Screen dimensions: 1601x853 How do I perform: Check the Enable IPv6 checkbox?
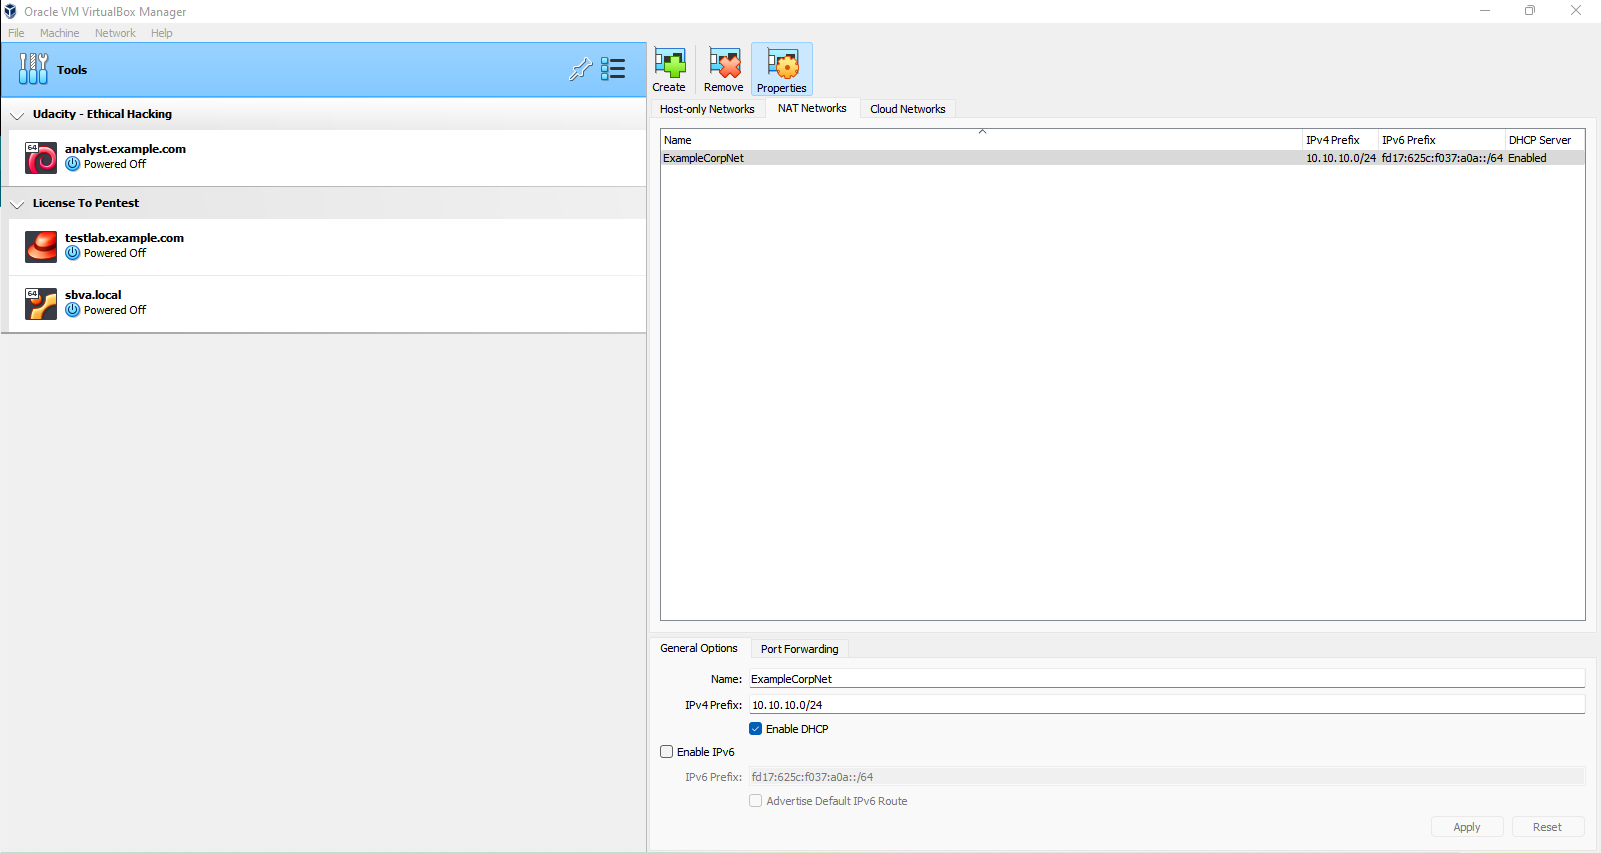pyautogui.click(x=667, y=752)
